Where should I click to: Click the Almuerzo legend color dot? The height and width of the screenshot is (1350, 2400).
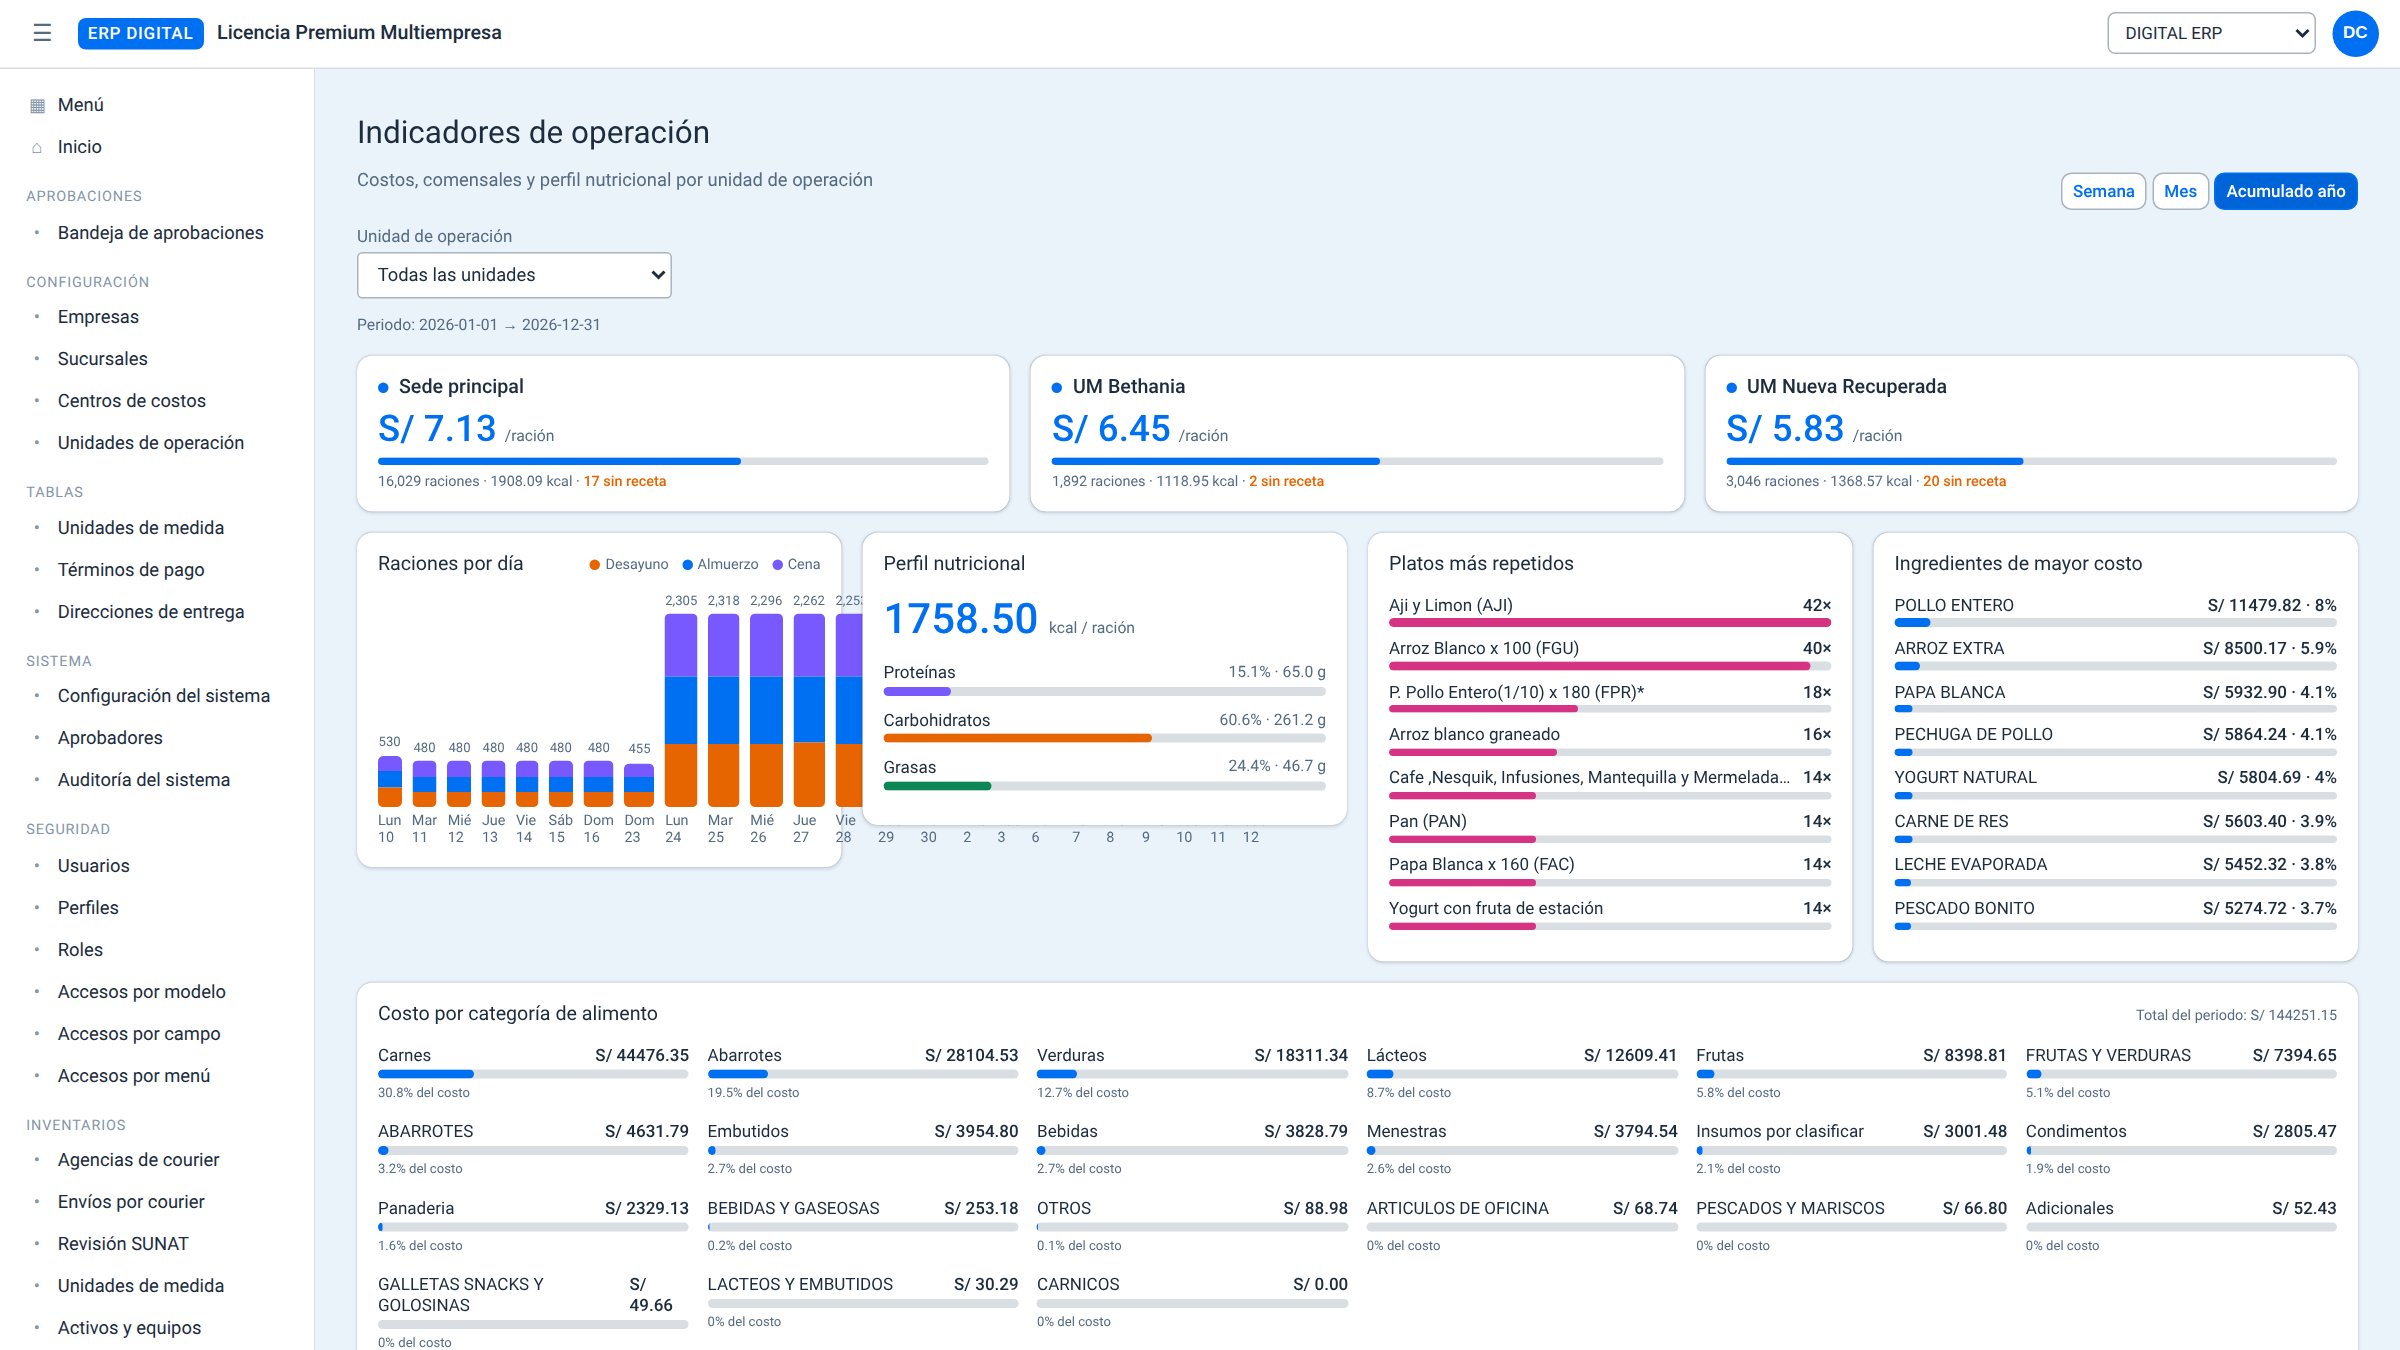pyautogui.click(x=687, y=565)
